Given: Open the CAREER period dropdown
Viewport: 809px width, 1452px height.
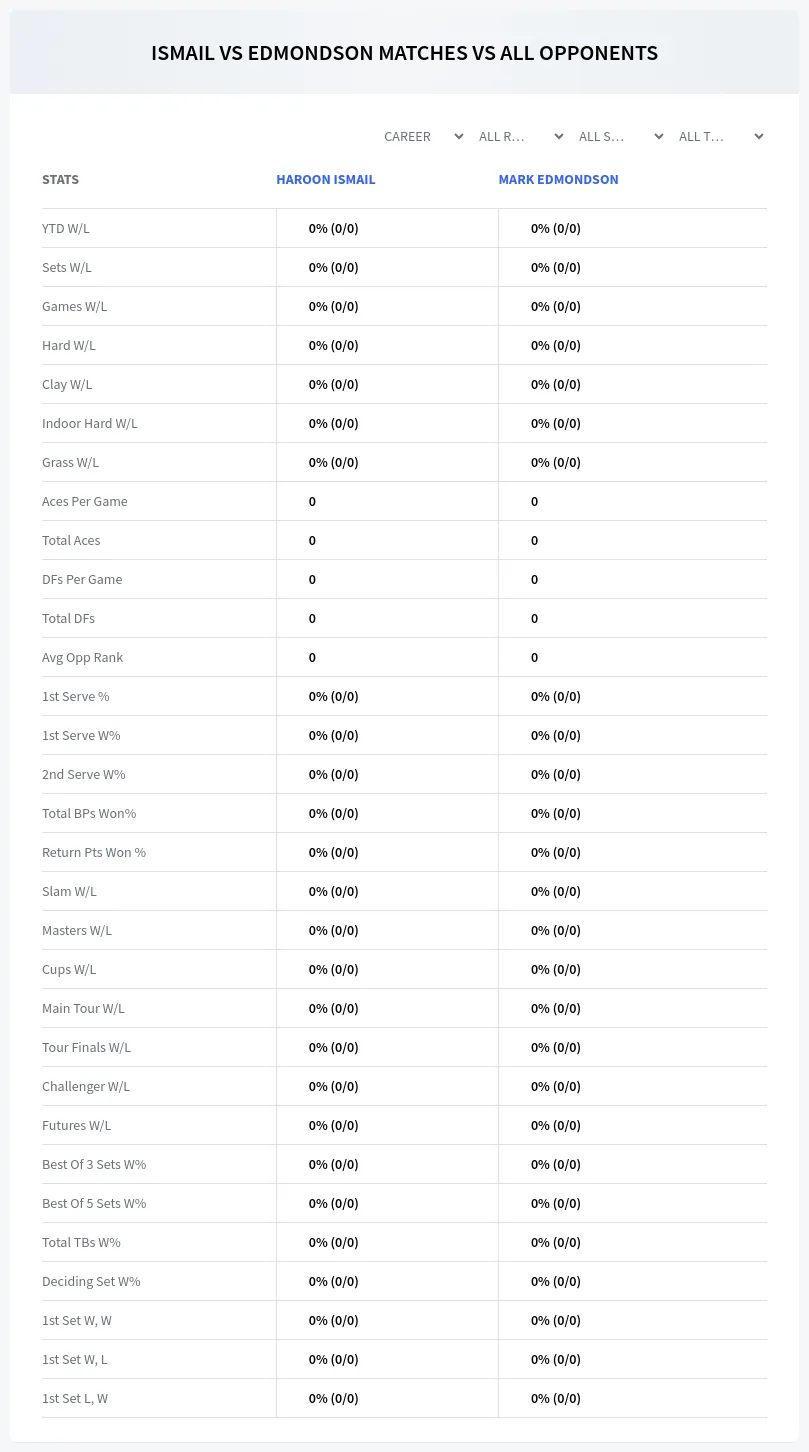Looking at the screenshot, I should click(x=423, y=136).
